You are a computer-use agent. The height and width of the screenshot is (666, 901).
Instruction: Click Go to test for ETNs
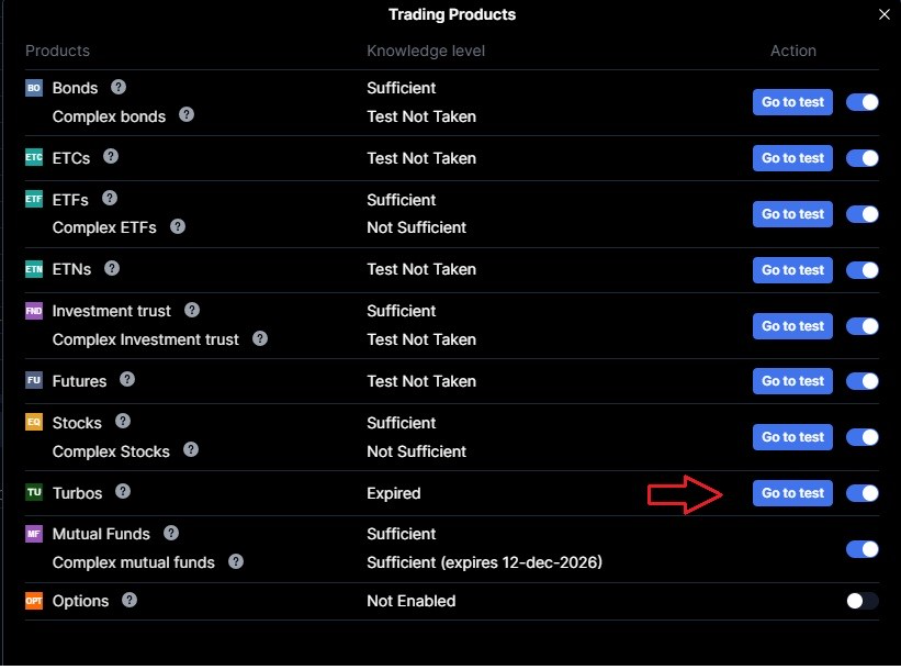(x=792, y=270)
